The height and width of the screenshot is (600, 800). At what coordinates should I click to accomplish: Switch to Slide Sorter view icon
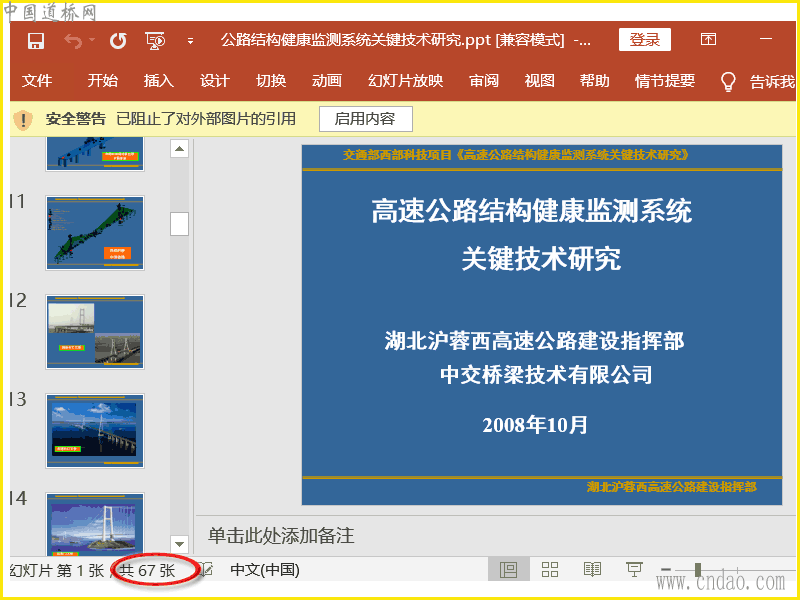pyautogui.click(x=550, y=569)
